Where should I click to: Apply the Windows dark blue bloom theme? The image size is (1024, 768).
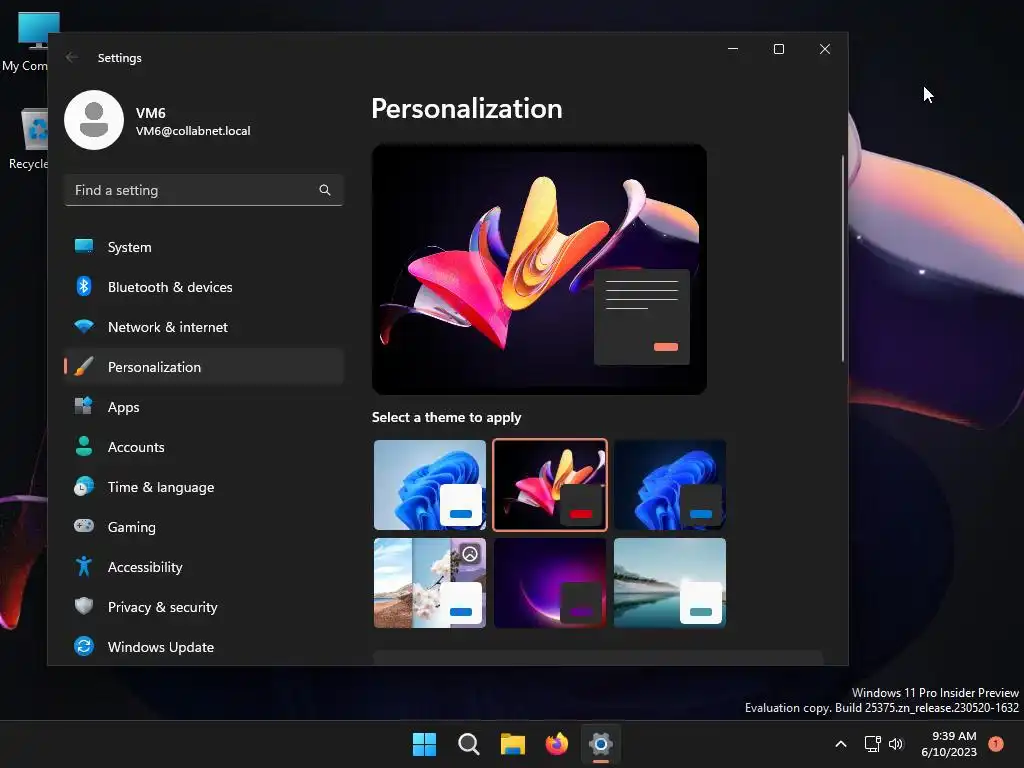coord(670,485)
